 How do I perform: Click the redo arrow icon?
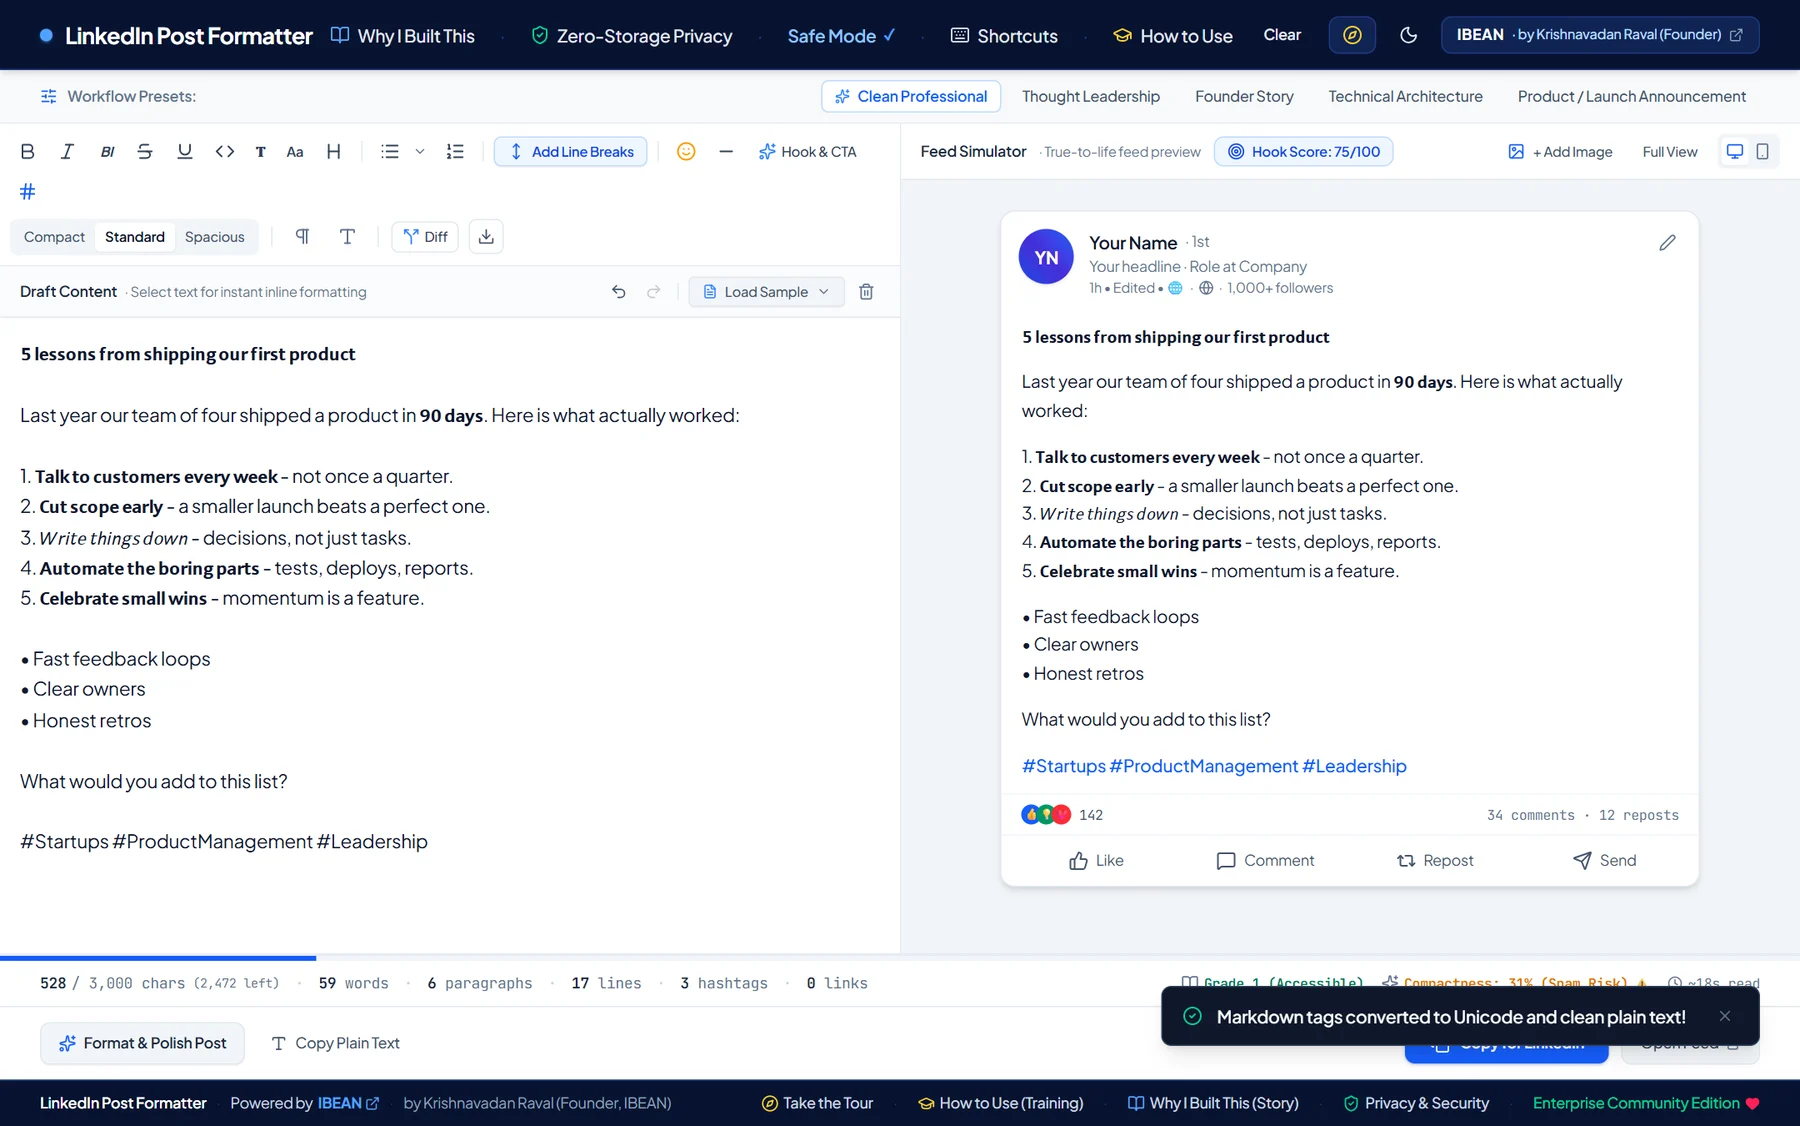pyautogui.click(x=654, y=292)
